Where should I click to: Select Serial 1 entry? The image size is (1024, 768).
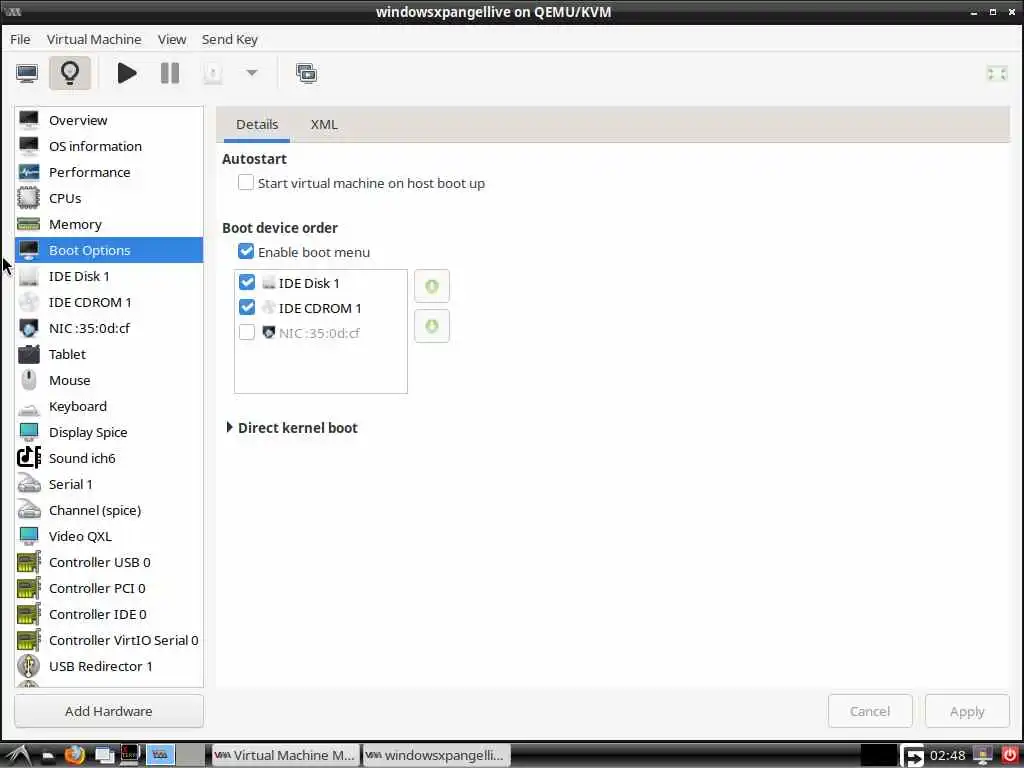point(109,485)
